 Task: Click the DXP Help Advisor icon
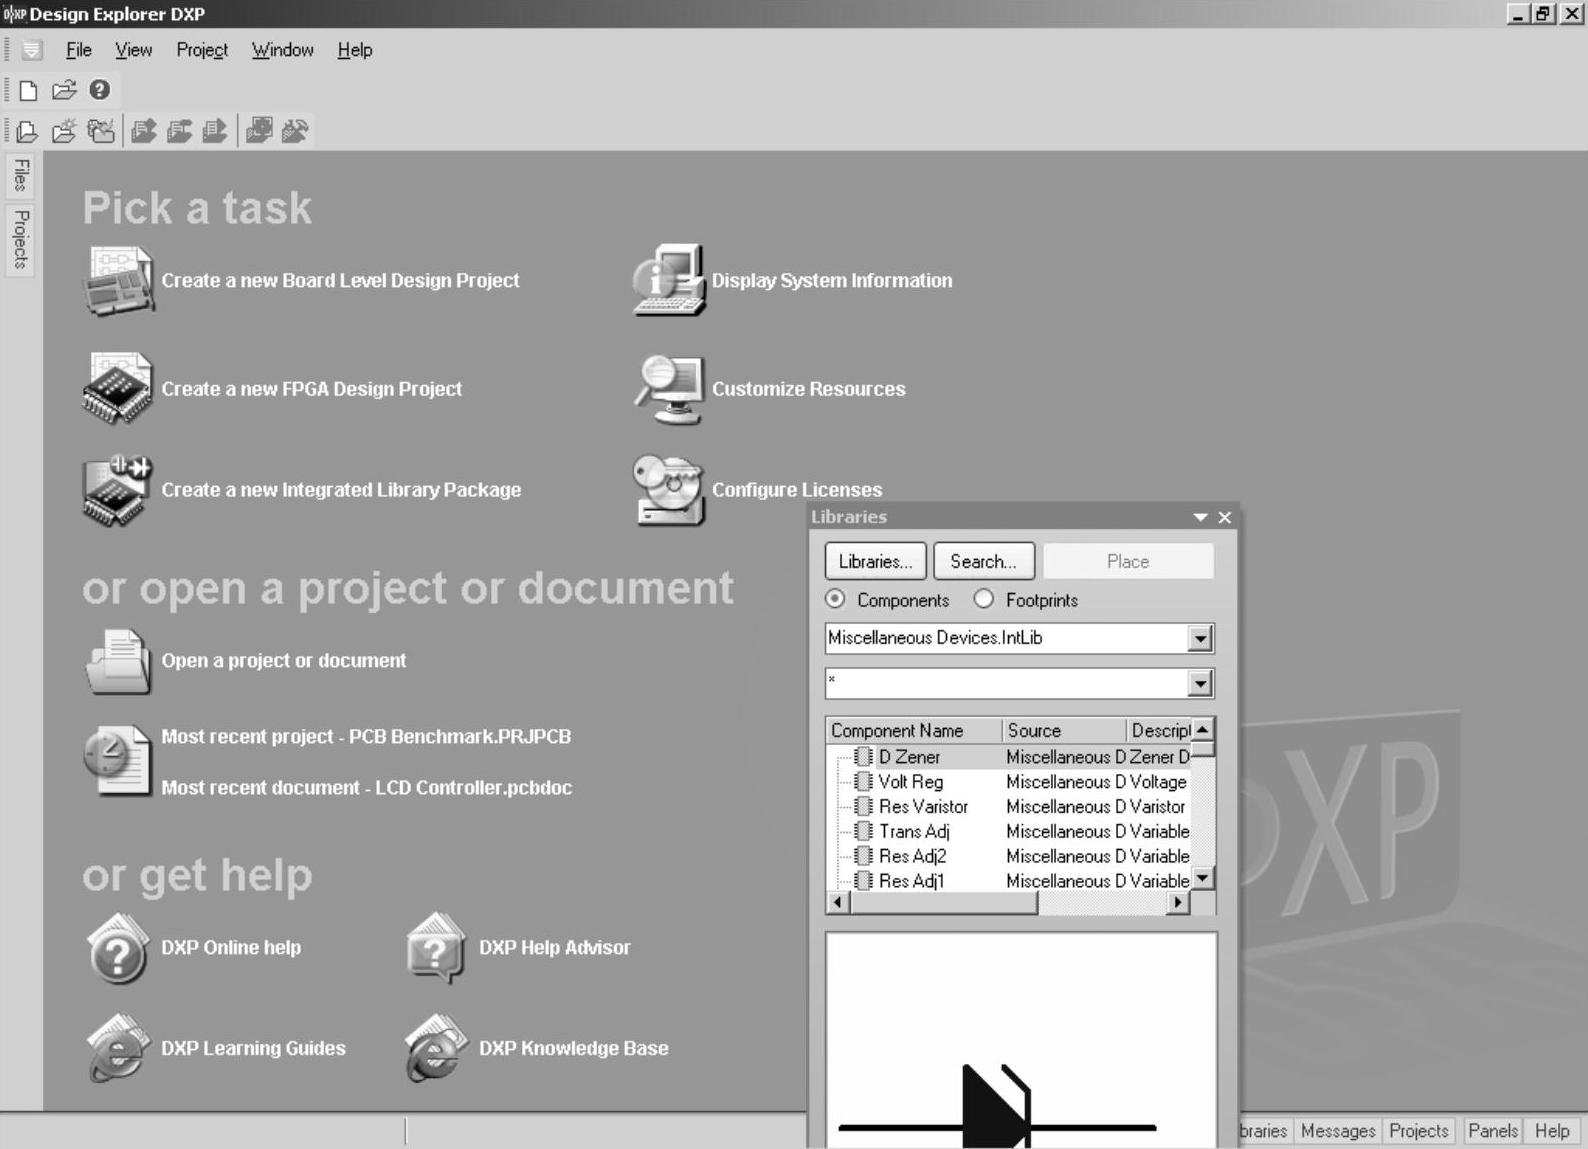(x=436, y=948)
